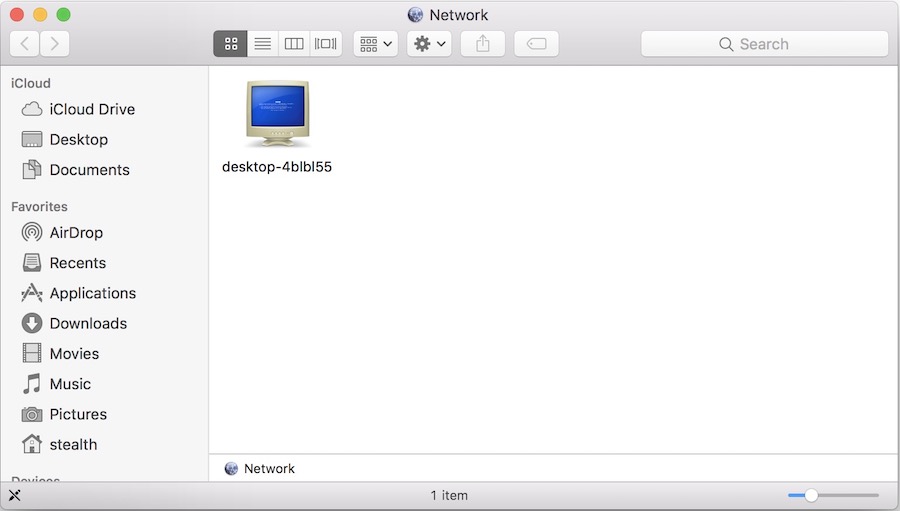Click the path bar globe icon
This screenshot has height=511, width=900.
[231, 469]
